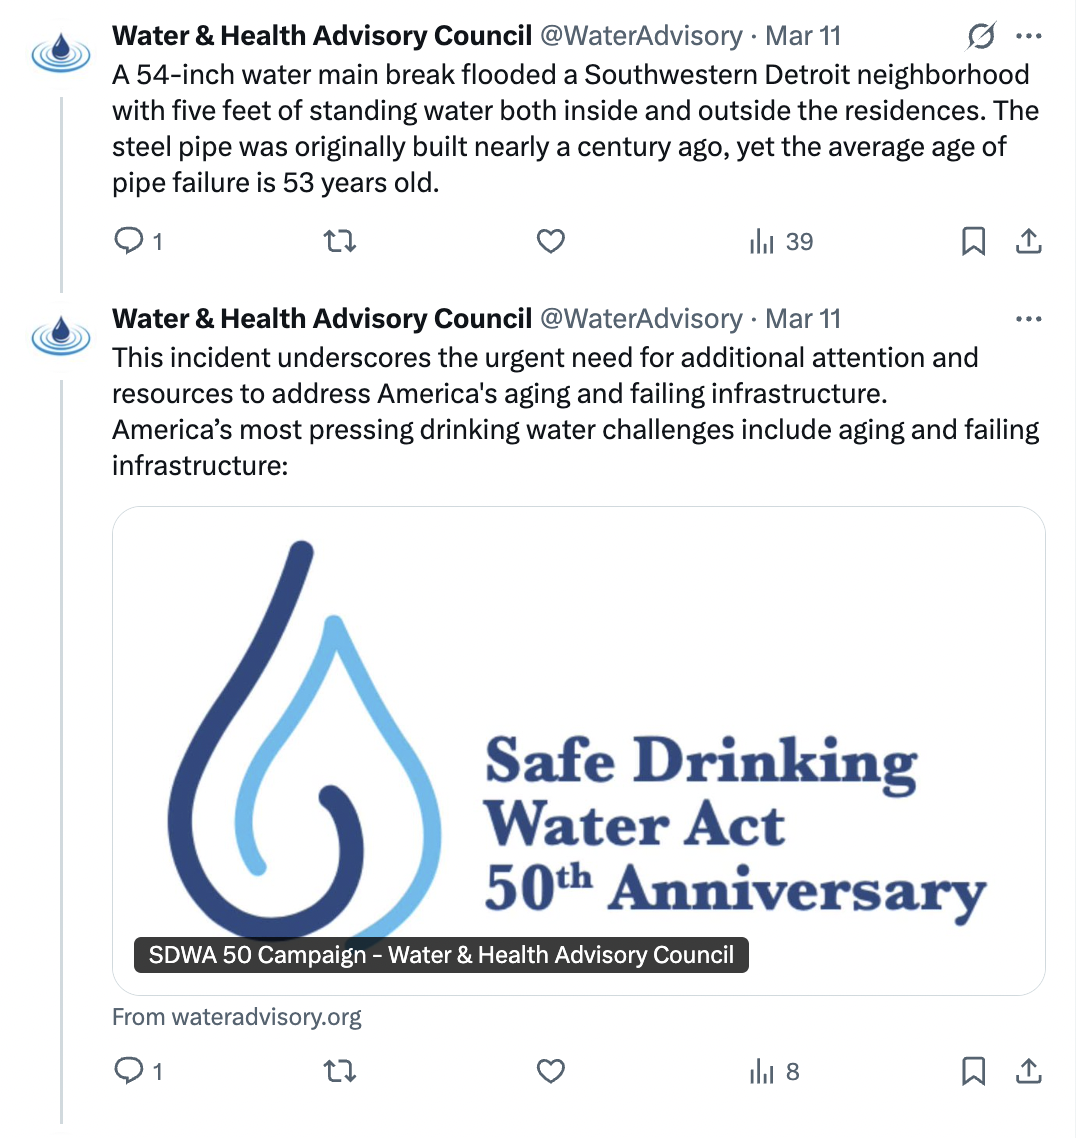
Task: Open @WaterAdvisory handle on first tweet
Action: pos(641,36)
